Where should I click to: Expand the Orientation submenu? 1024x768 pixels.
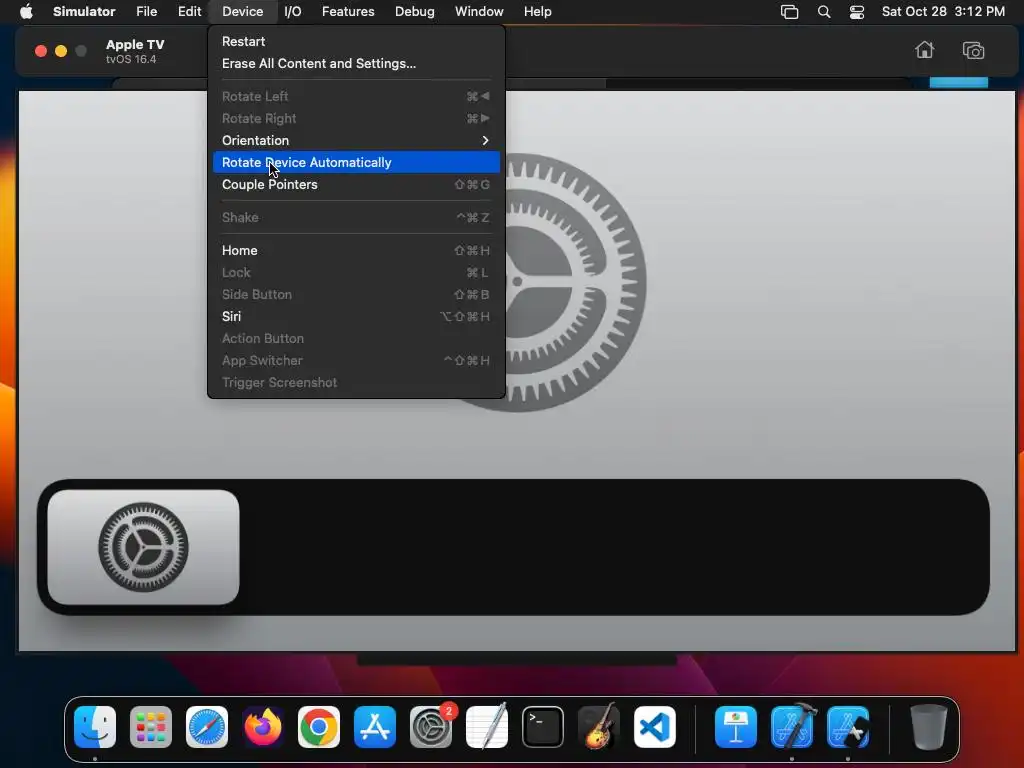tap(356, 140)
